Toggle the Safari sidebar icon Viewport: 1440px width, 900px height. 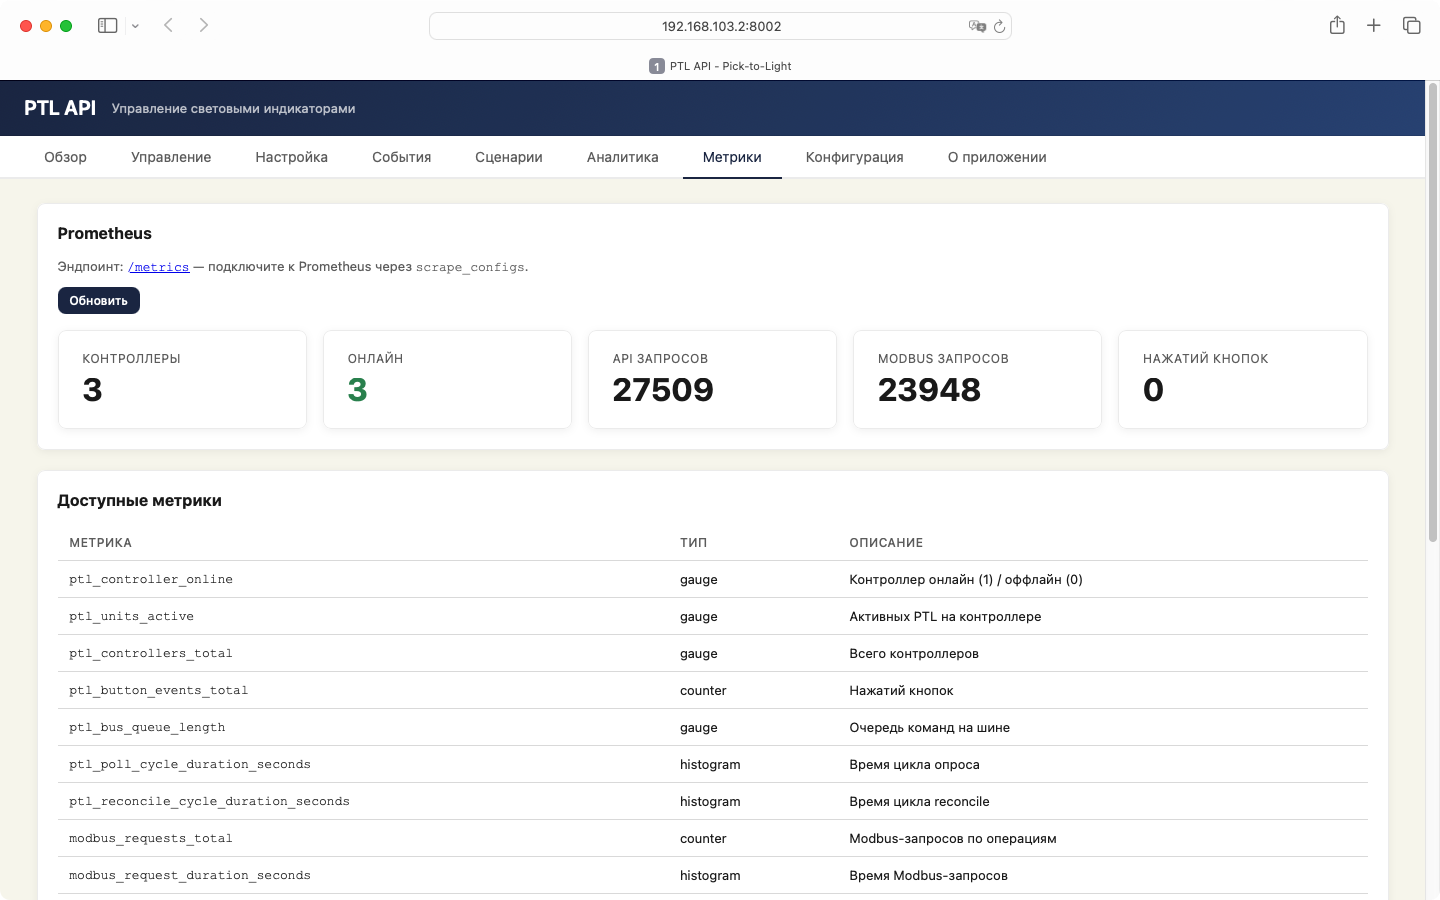(107, 26)
